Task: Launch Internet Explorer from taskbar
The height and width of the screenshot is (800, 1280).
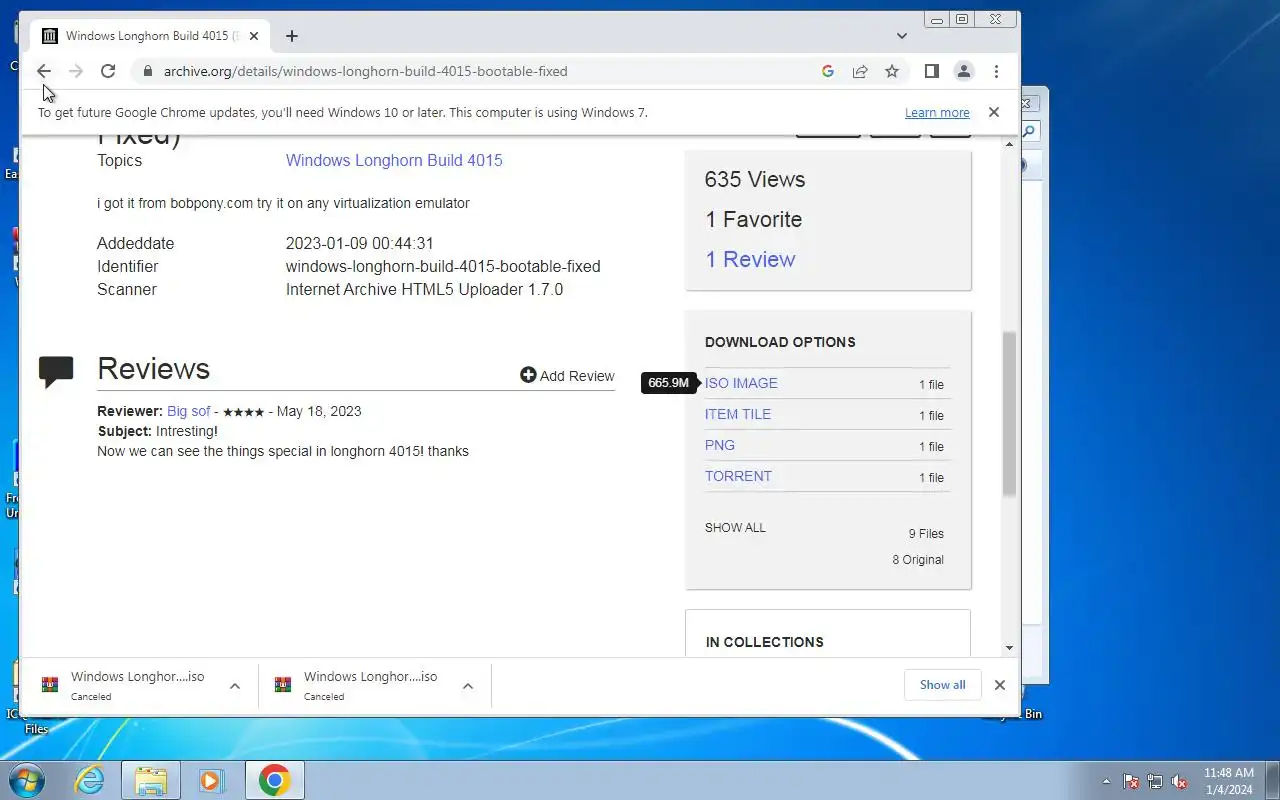Action: (90, 781)
